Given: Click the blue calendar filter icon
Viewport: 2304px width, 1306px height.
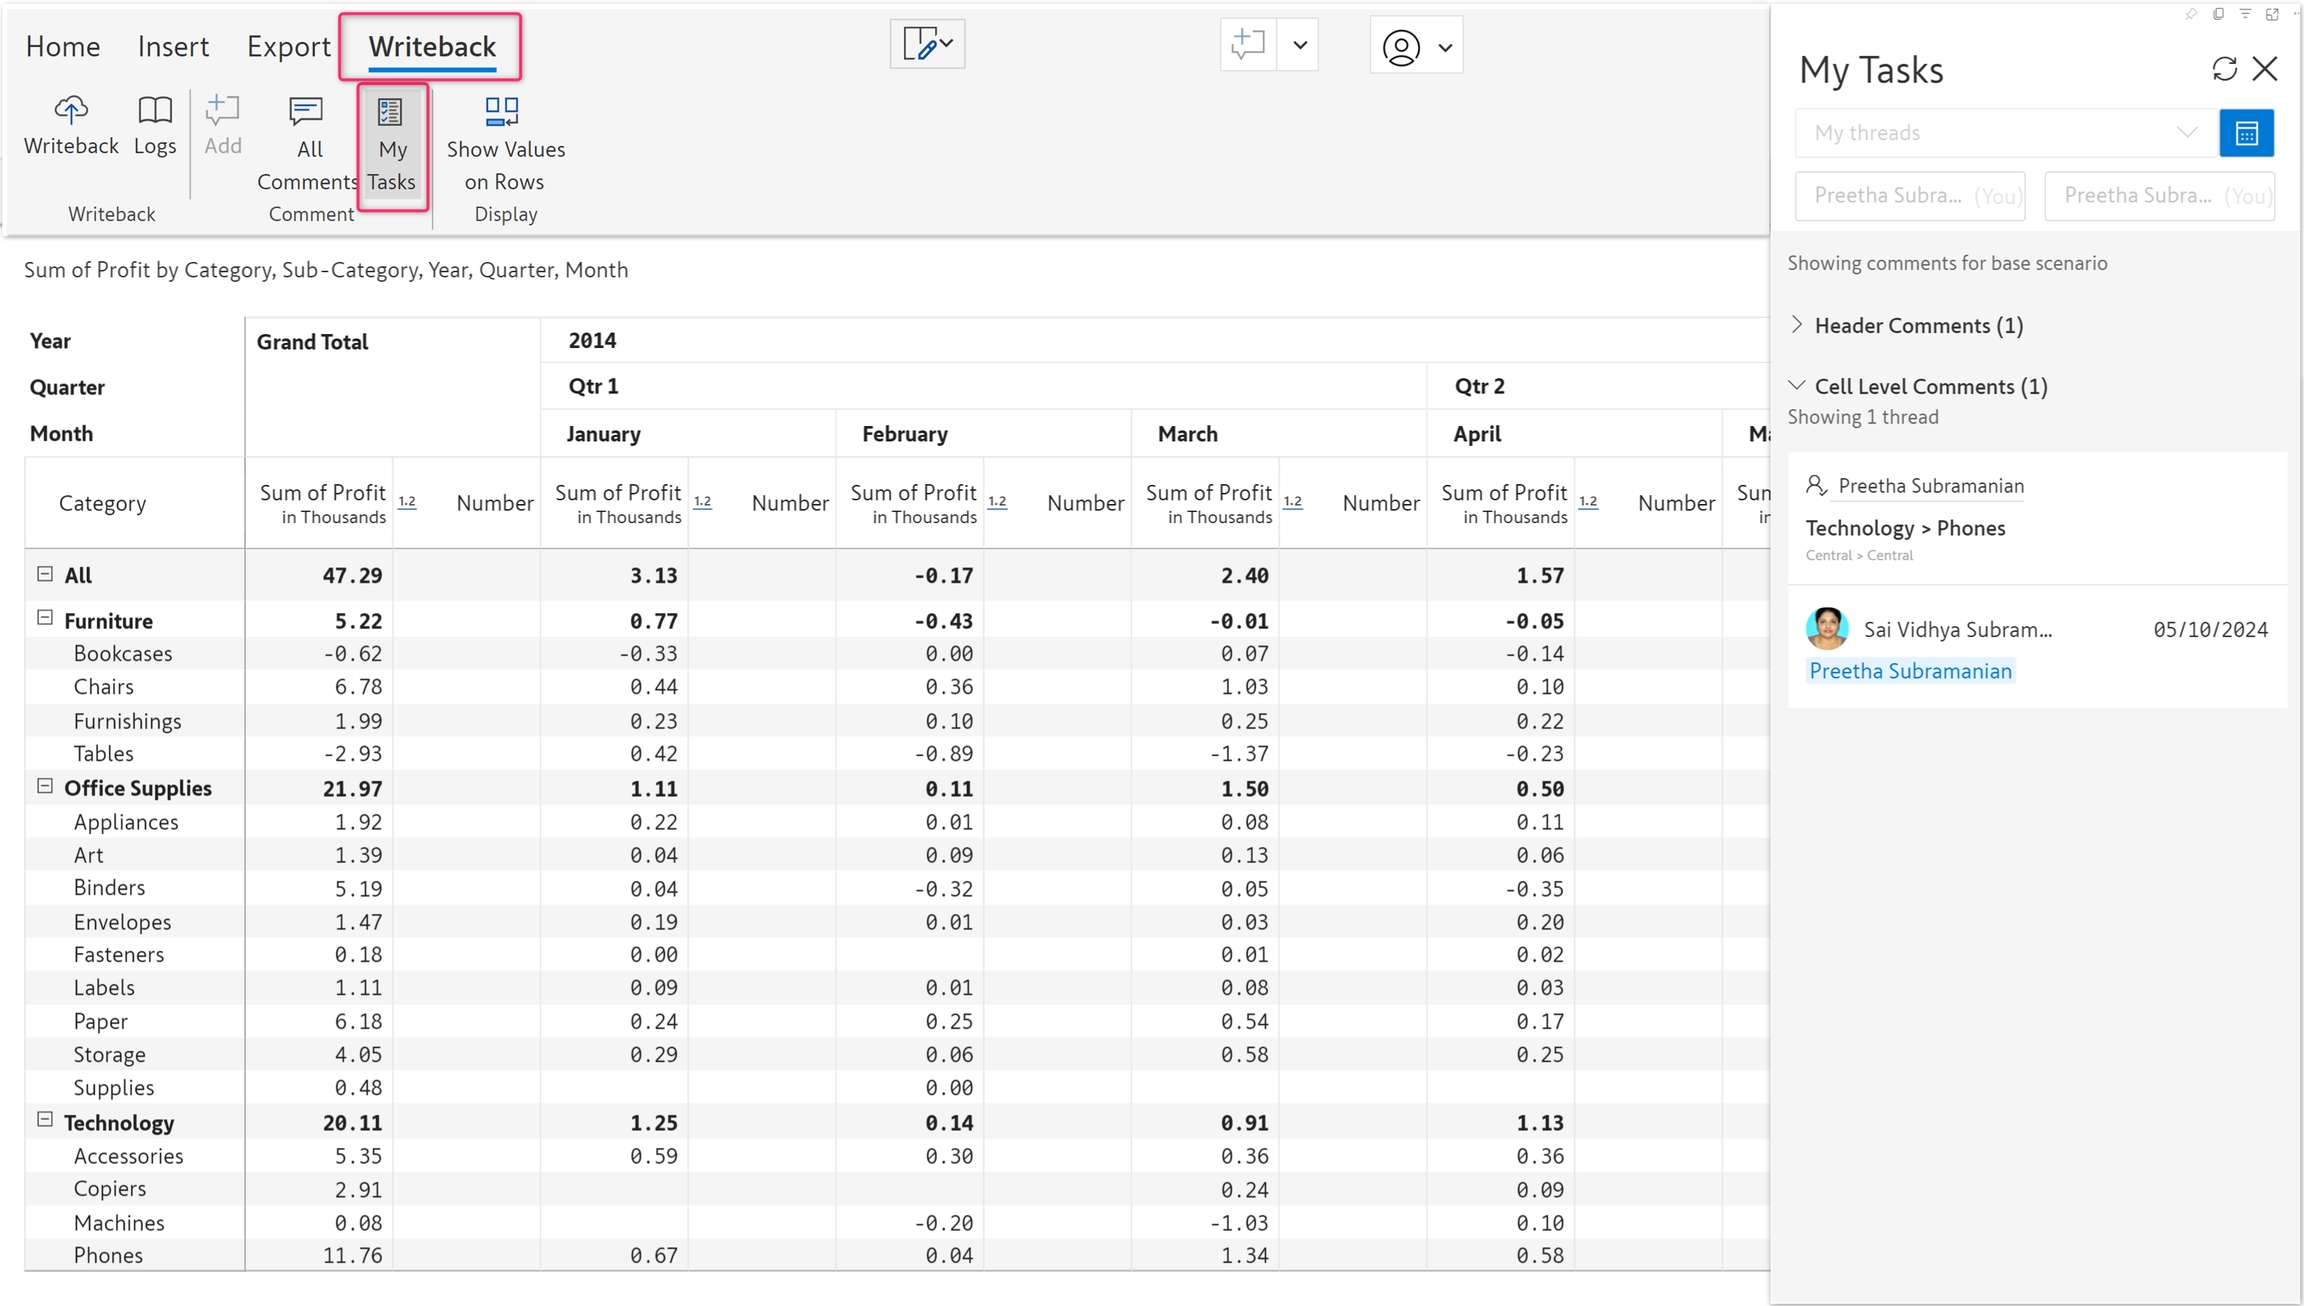Looking at the screenshot, I should click(2246, 133).
